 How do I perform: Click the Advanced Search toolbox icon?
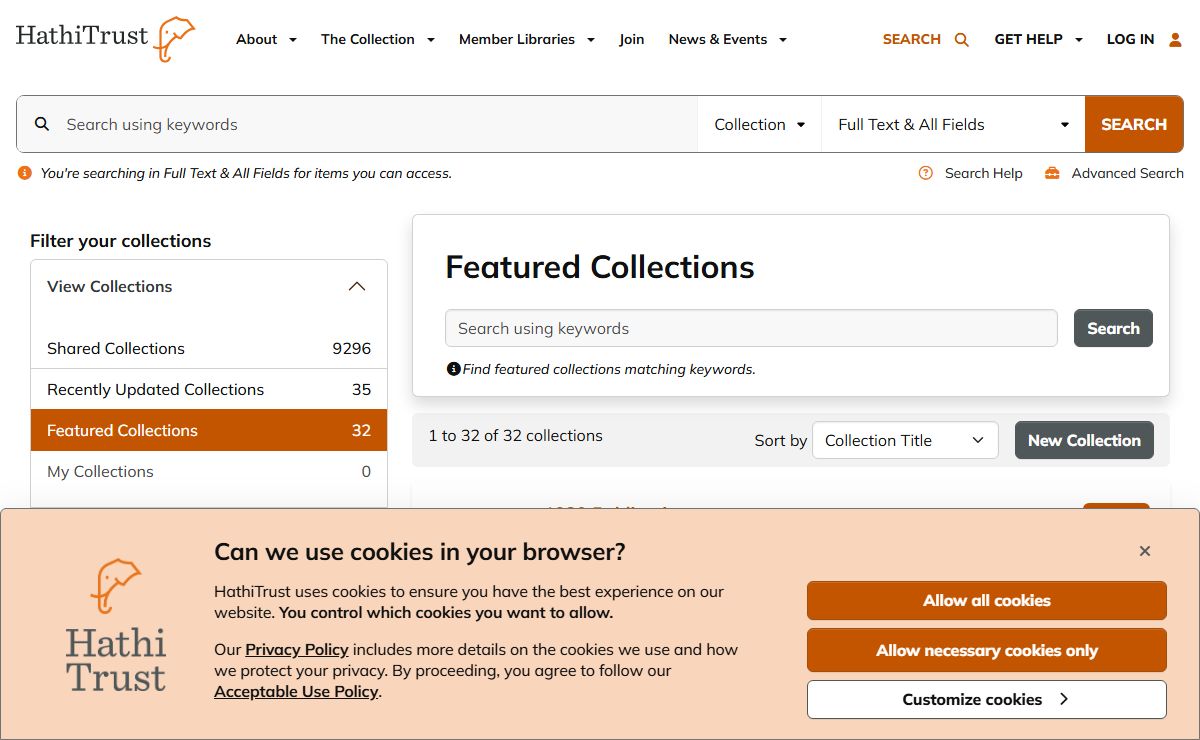1052,173
